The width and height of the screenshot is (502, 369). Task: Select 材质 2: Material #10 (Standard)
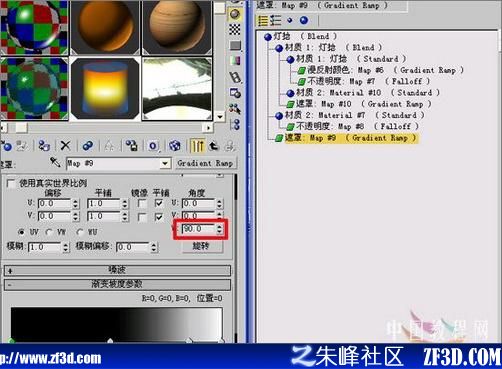(363, 93)
